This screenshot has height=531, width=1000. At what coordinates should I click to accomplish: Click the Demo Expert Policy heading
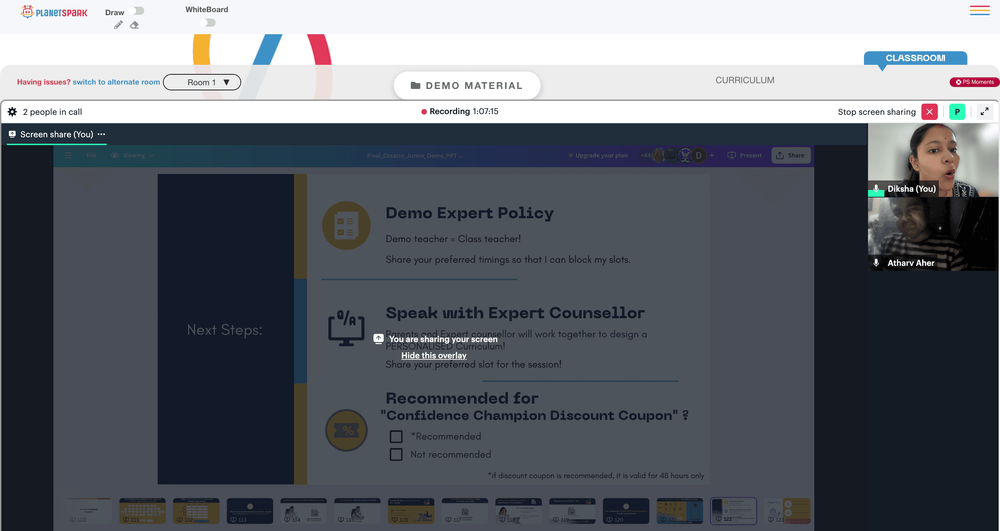coord(469,213)
